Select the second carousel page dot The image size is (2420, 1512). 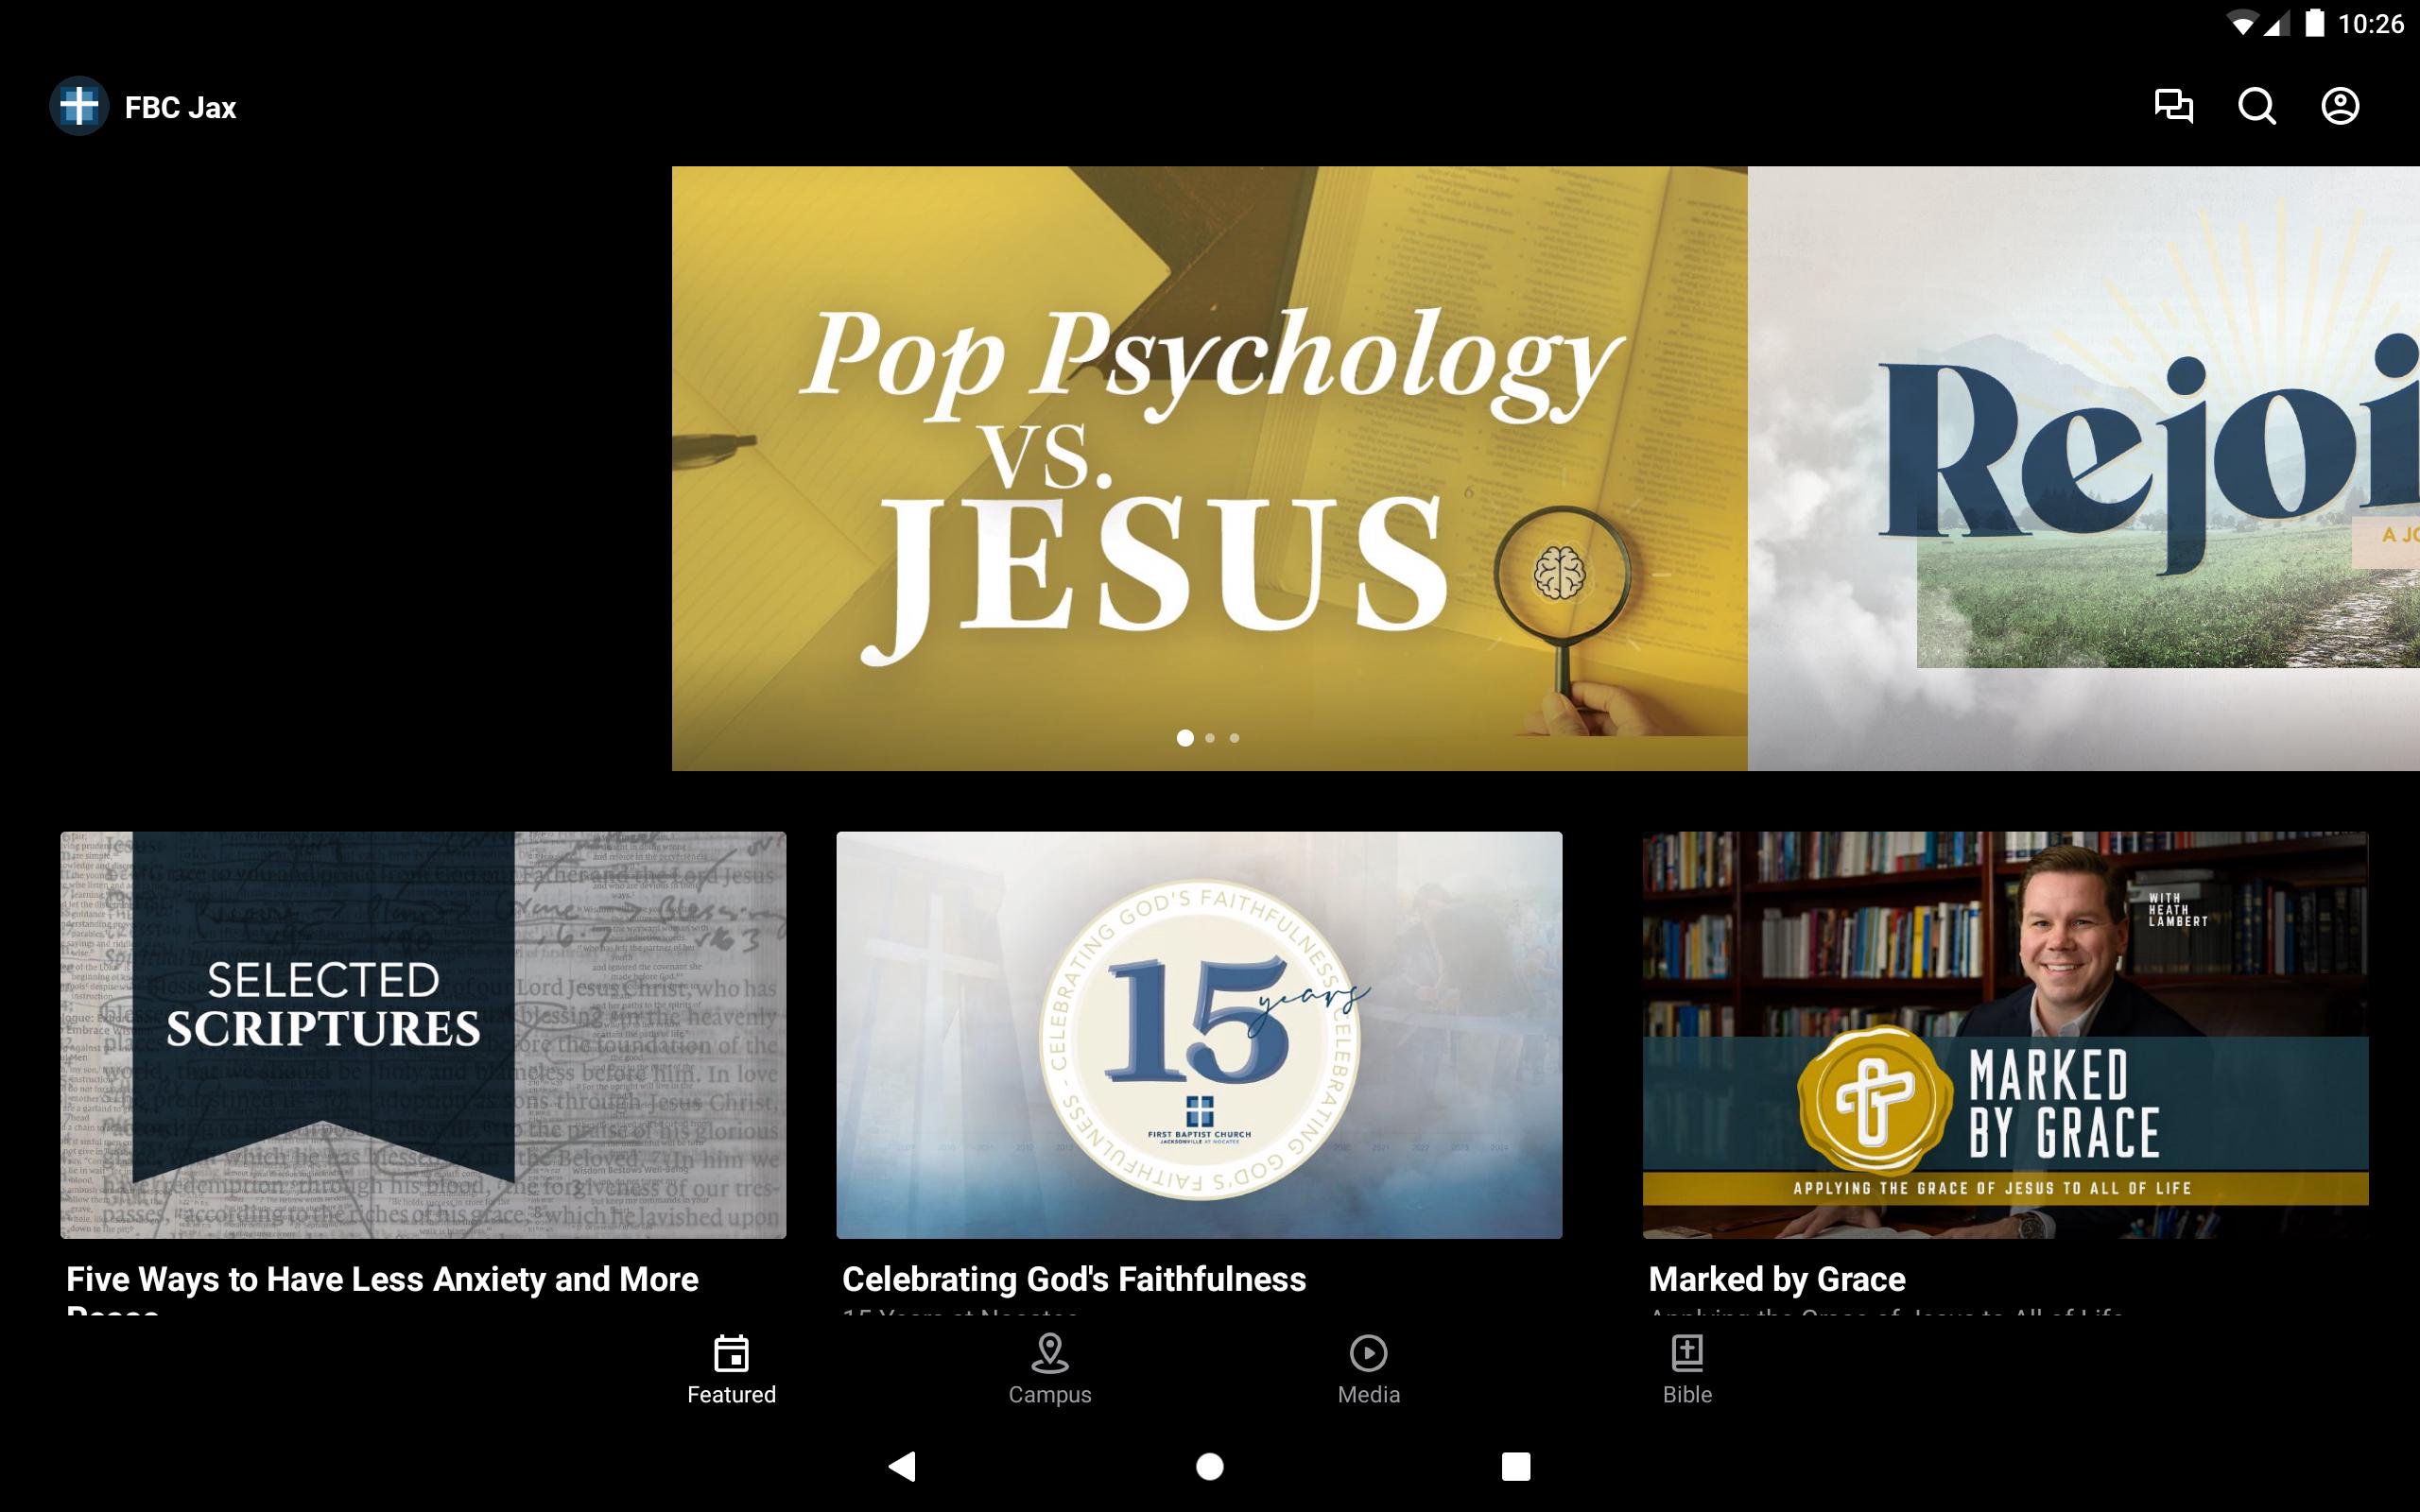1210,738
